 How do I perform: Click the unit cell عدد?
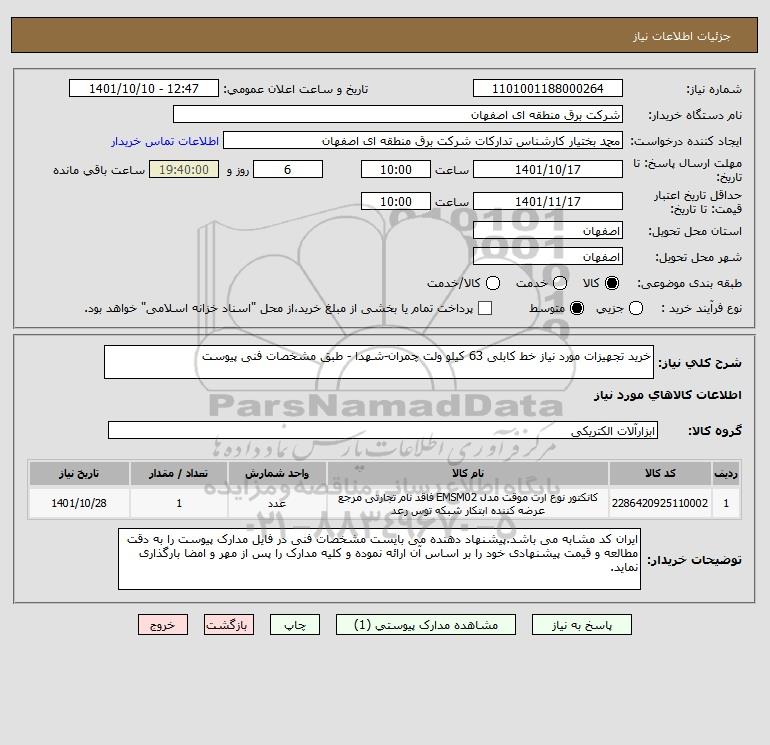click(277, 503)
